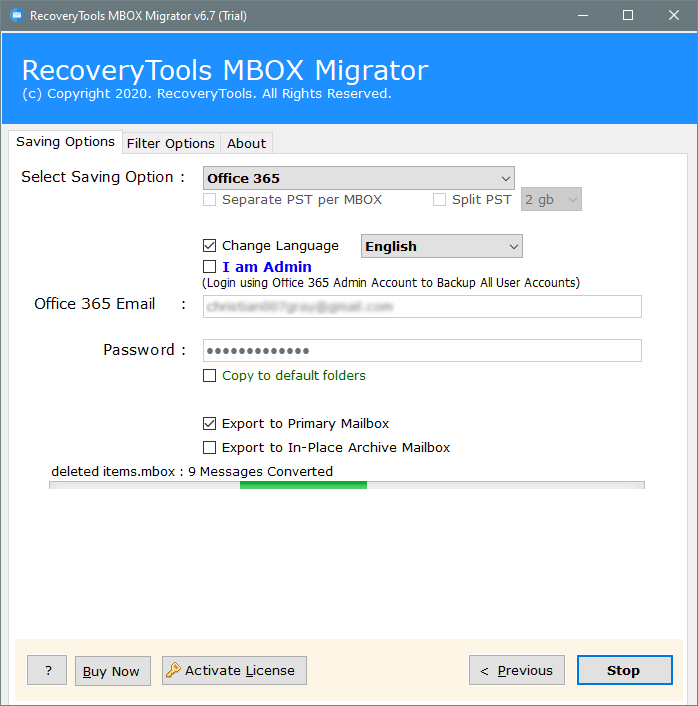This screenshot has height=706, width=698.
Task: Uncheck the Change Language checkbox
Action: (209, 245)
